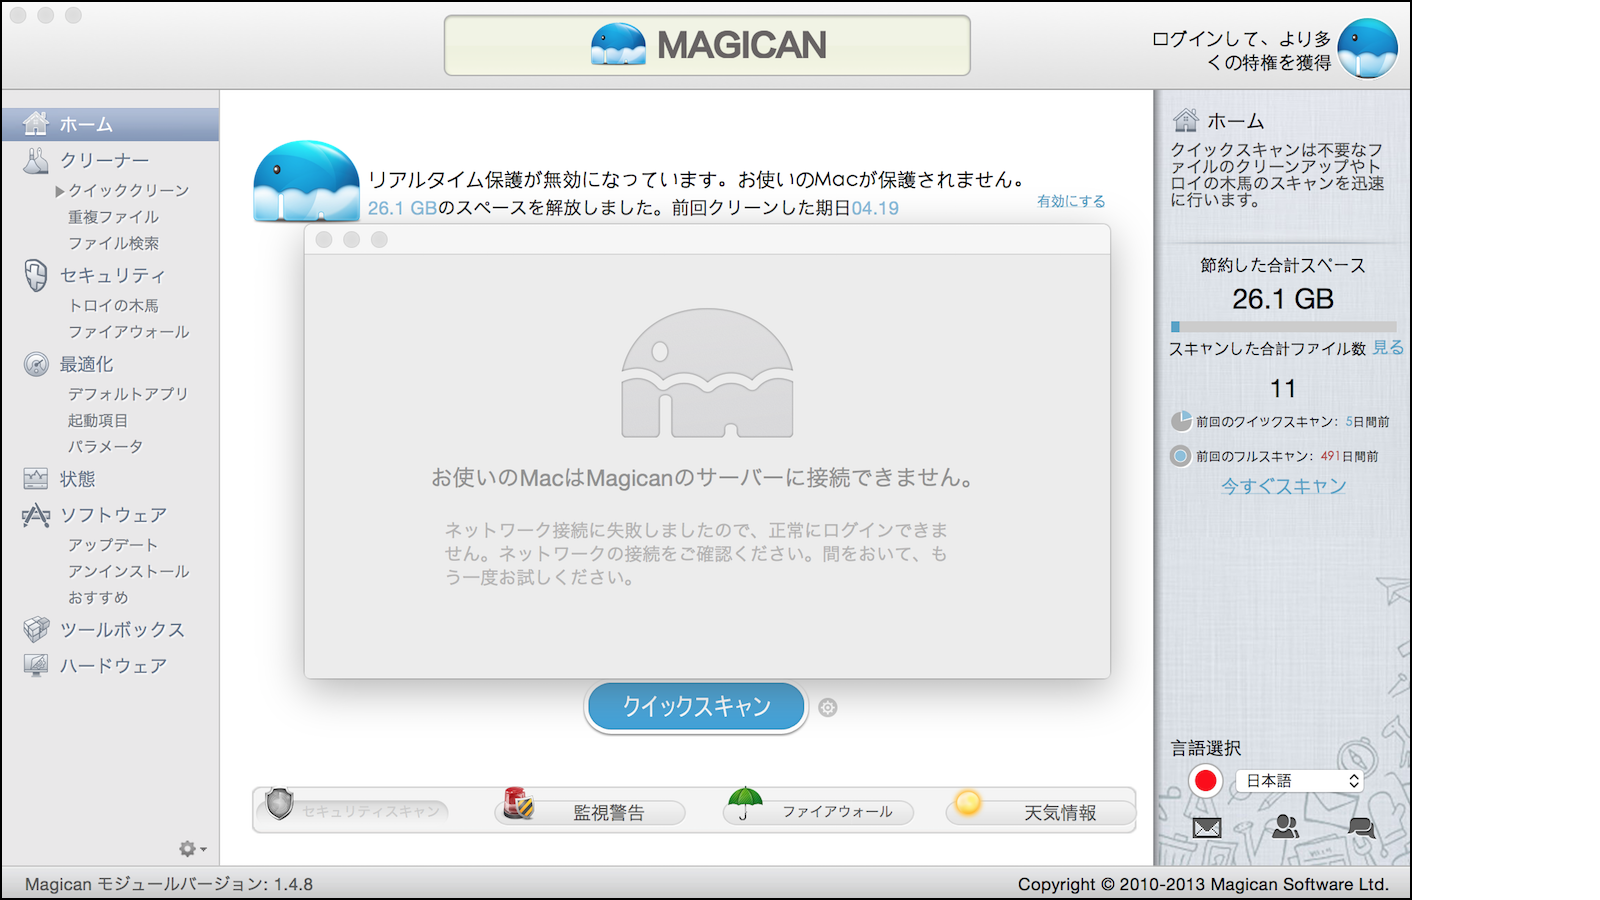Screen dimensions: 1600x900
Task: Open the sidebar settings gear menu
Action: coord(192,849)
